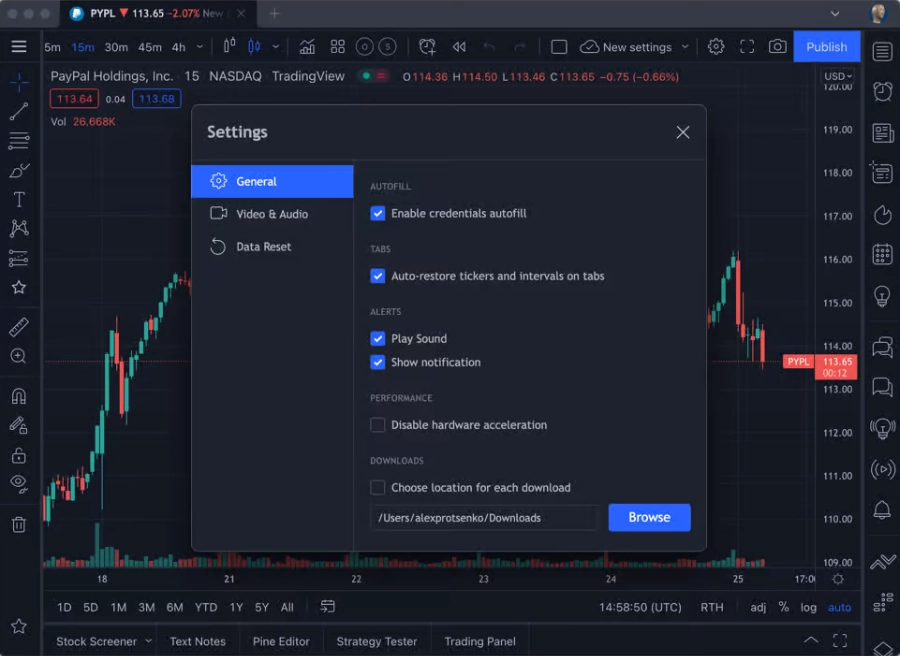The image size is (900, 656).
Task: Enable Disable hardware acceleration
Action: point(377,425)
